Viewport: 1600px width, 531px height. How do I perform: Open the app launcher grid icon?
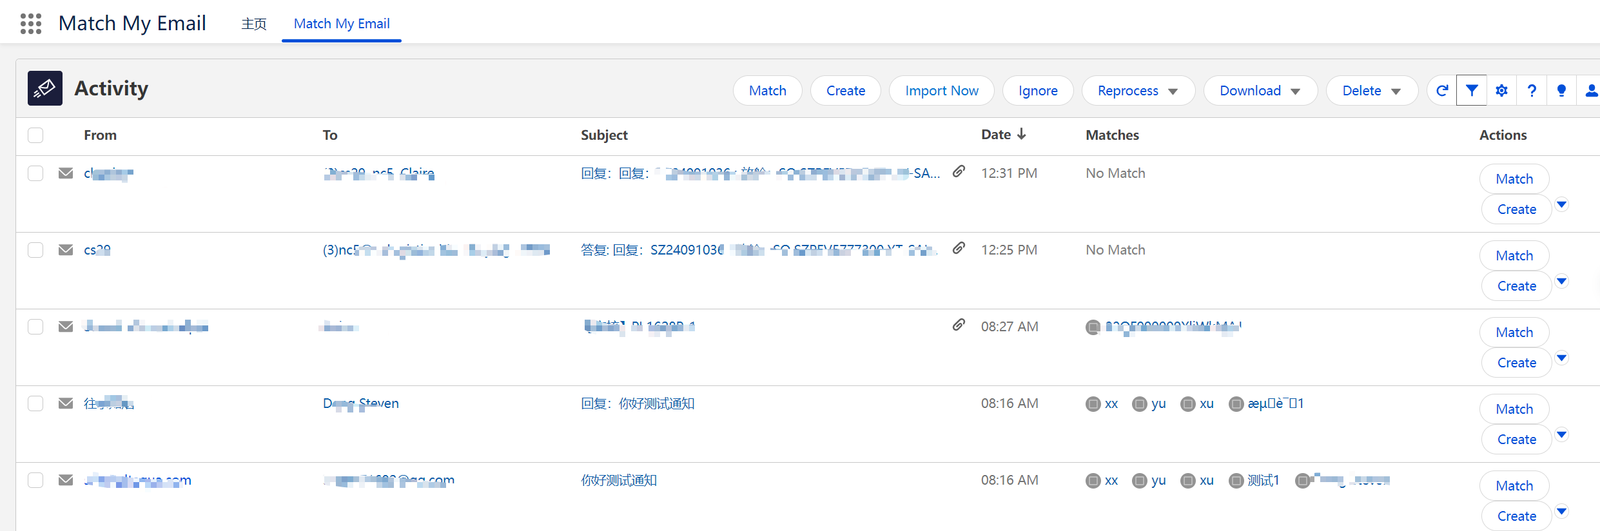pyautogui.click(x=31, y=23)
